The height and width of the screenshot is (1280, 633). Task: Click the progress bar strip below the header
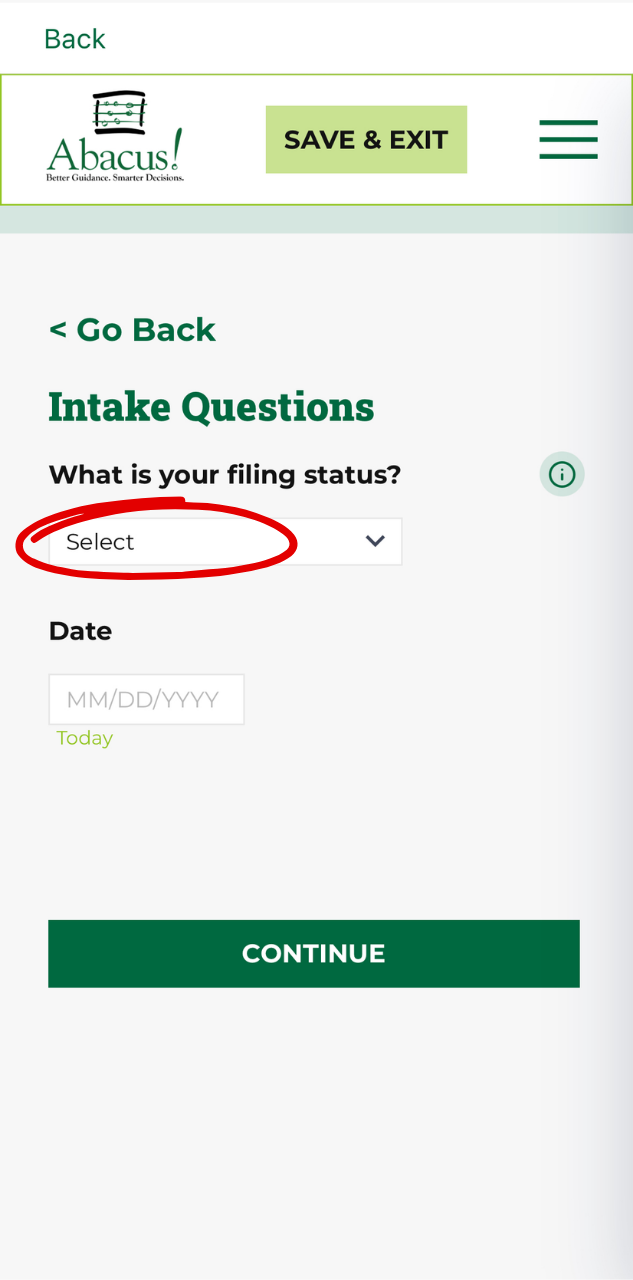pos(316,219)
